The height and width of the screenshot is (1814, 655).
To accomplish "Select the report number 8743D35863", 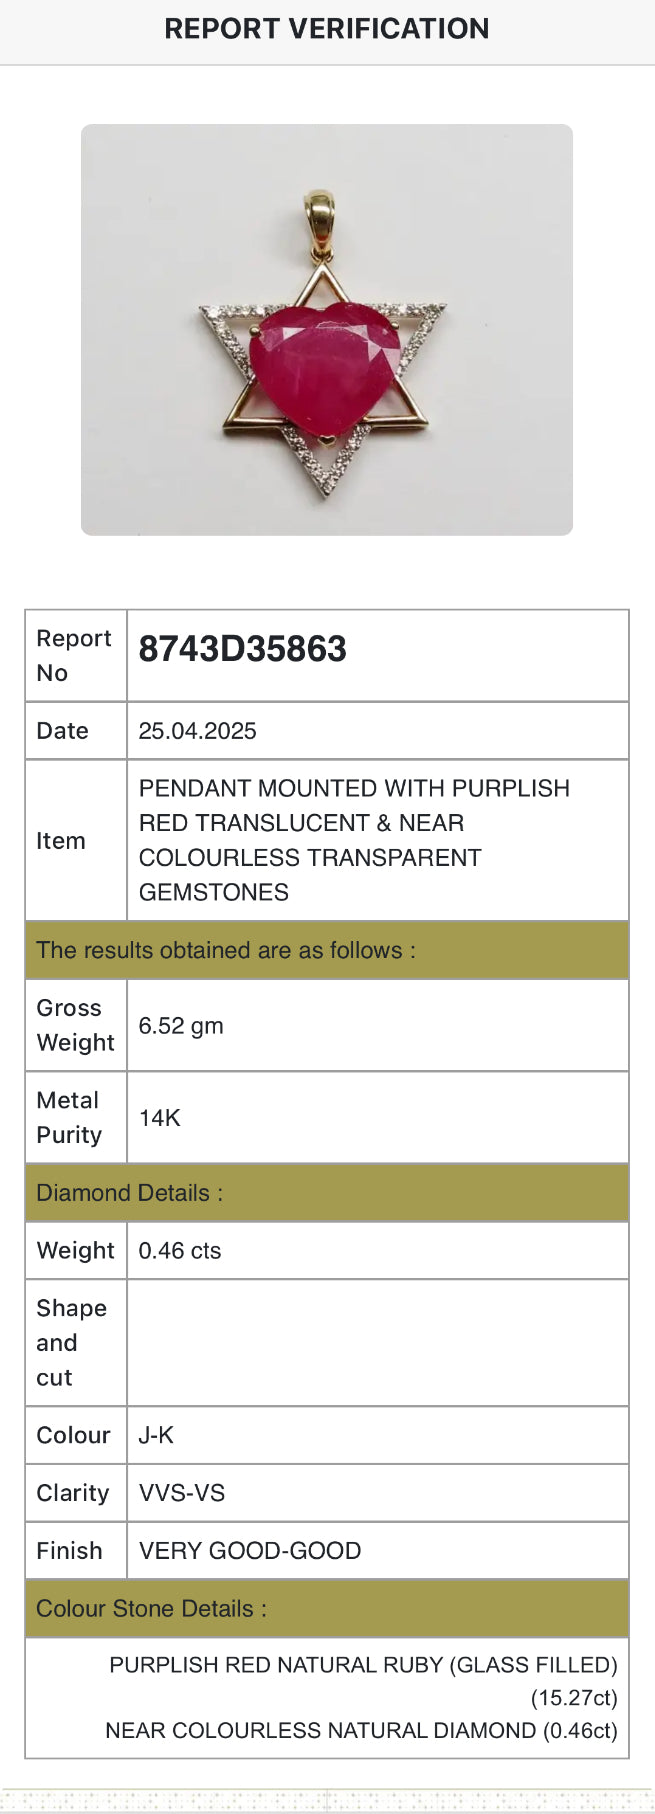I will pos(243,650).
